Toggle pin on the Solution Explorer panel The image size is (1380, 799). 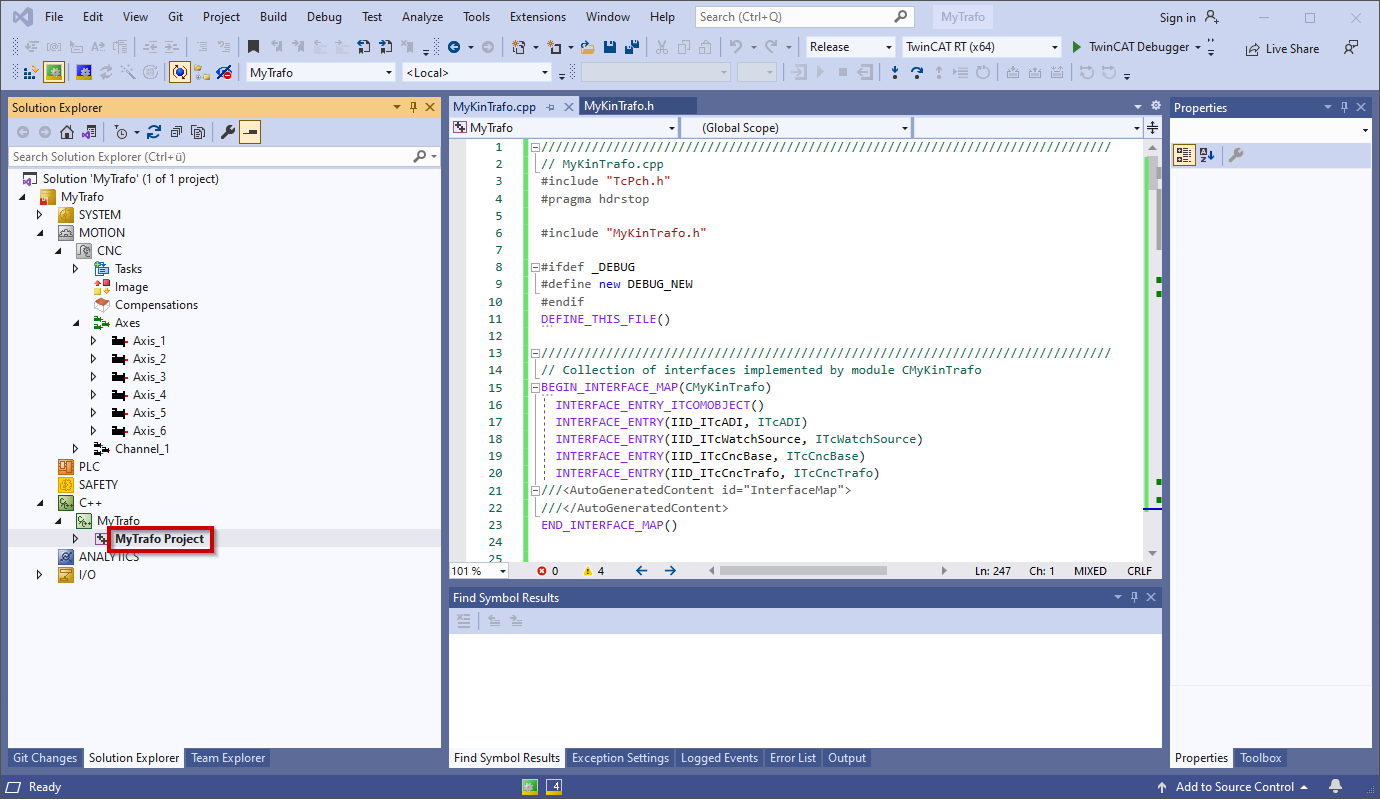(x=413, y=107)
